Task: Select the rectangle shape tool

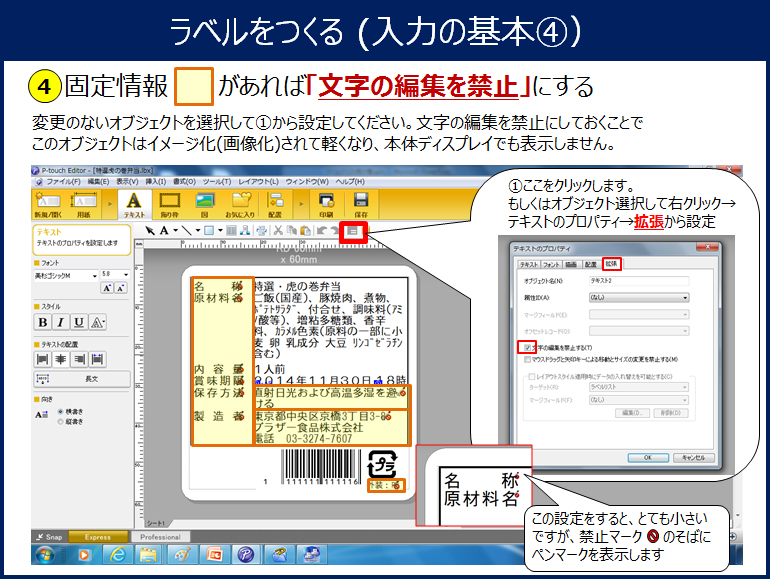Action: (209, 230)
